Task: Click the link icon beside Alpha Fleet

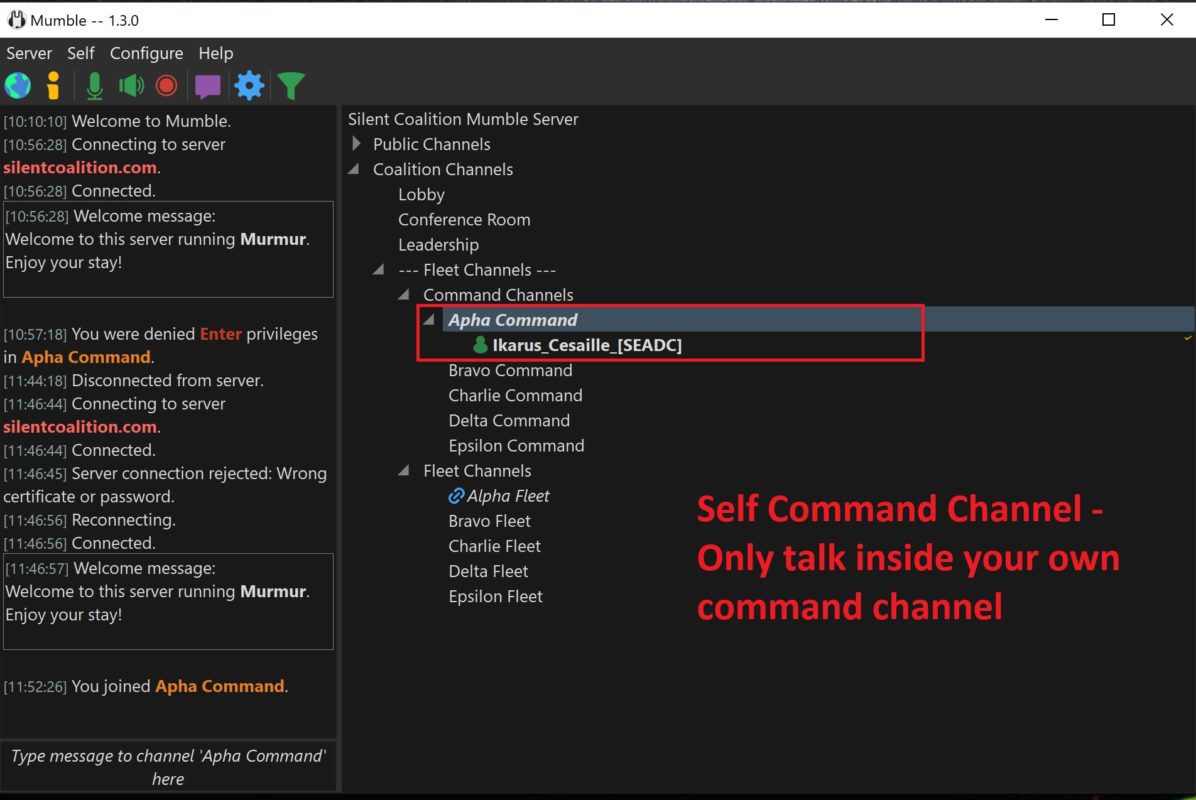Action: (x=456, y=496)
